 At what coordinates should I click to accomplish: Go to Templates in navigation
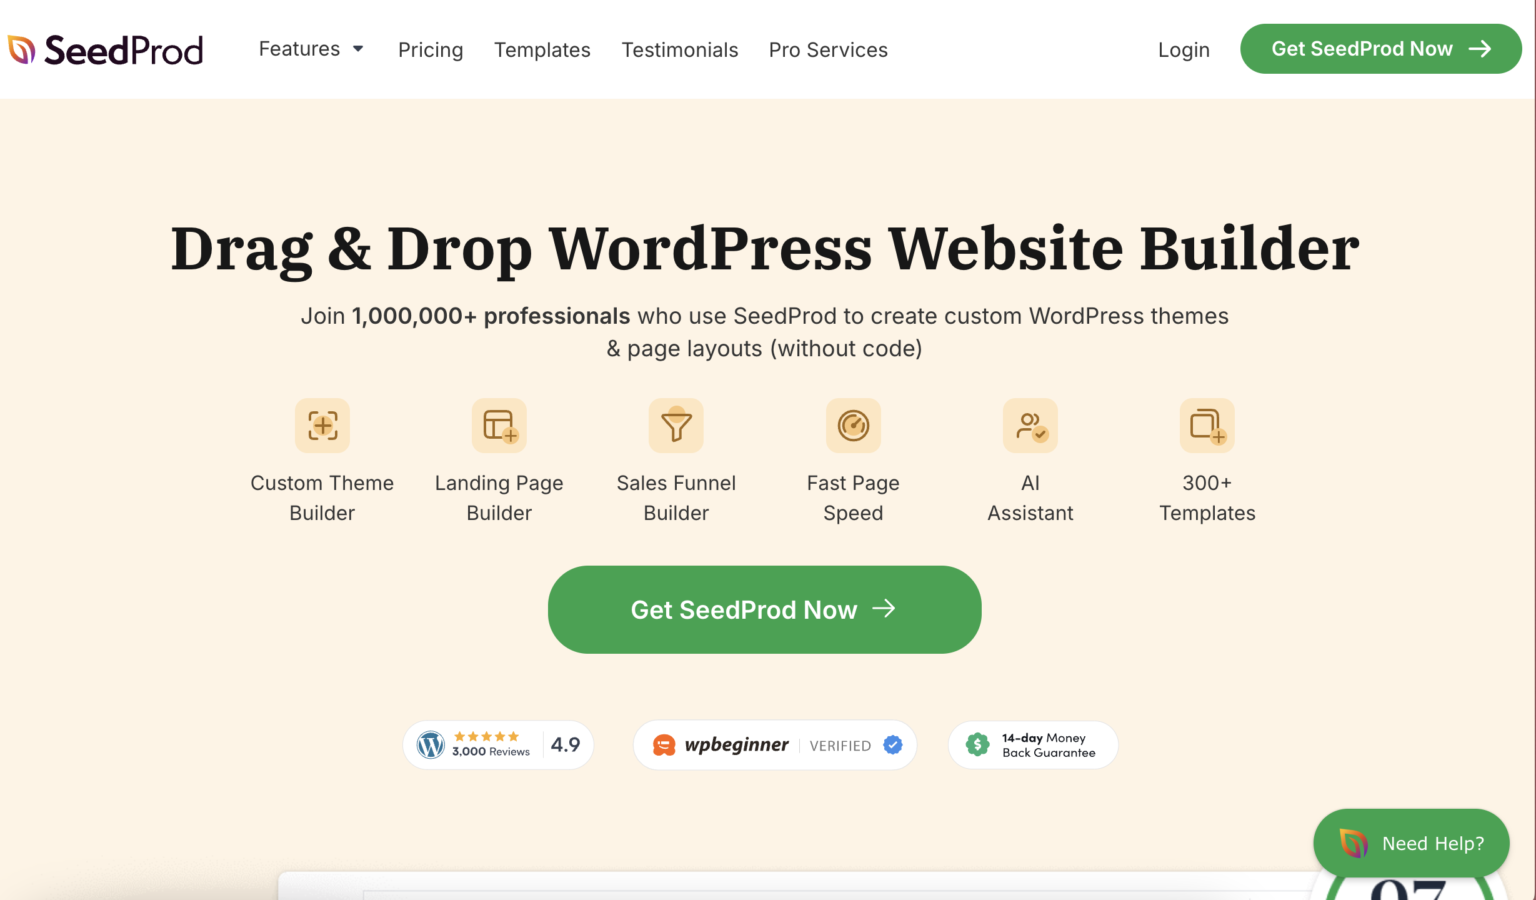[542, 50]
